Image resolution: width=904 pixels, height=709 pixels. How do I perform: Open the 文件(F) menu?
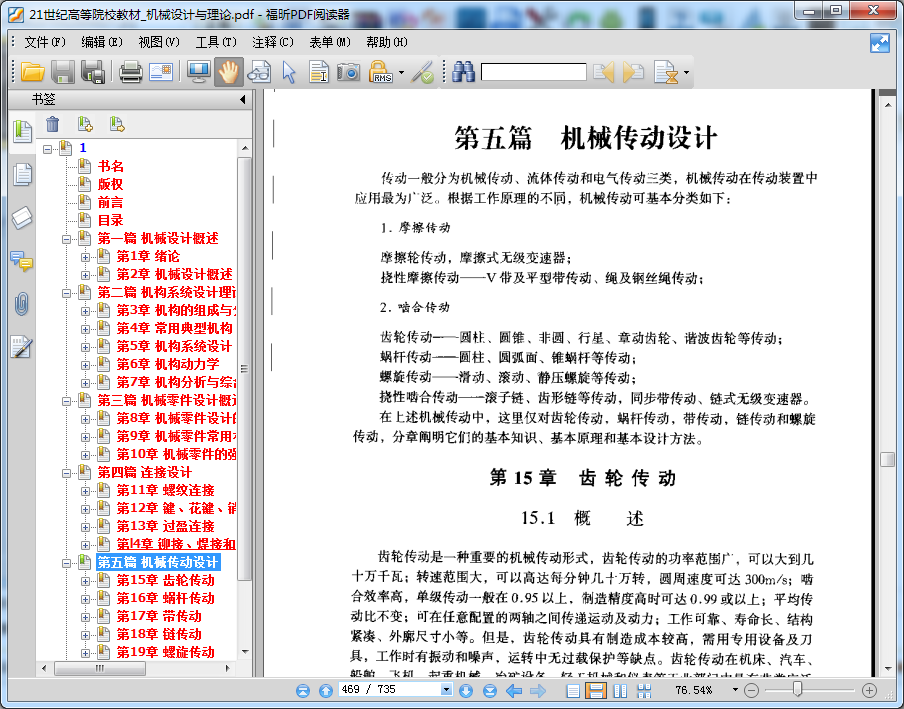coord(45,42)
